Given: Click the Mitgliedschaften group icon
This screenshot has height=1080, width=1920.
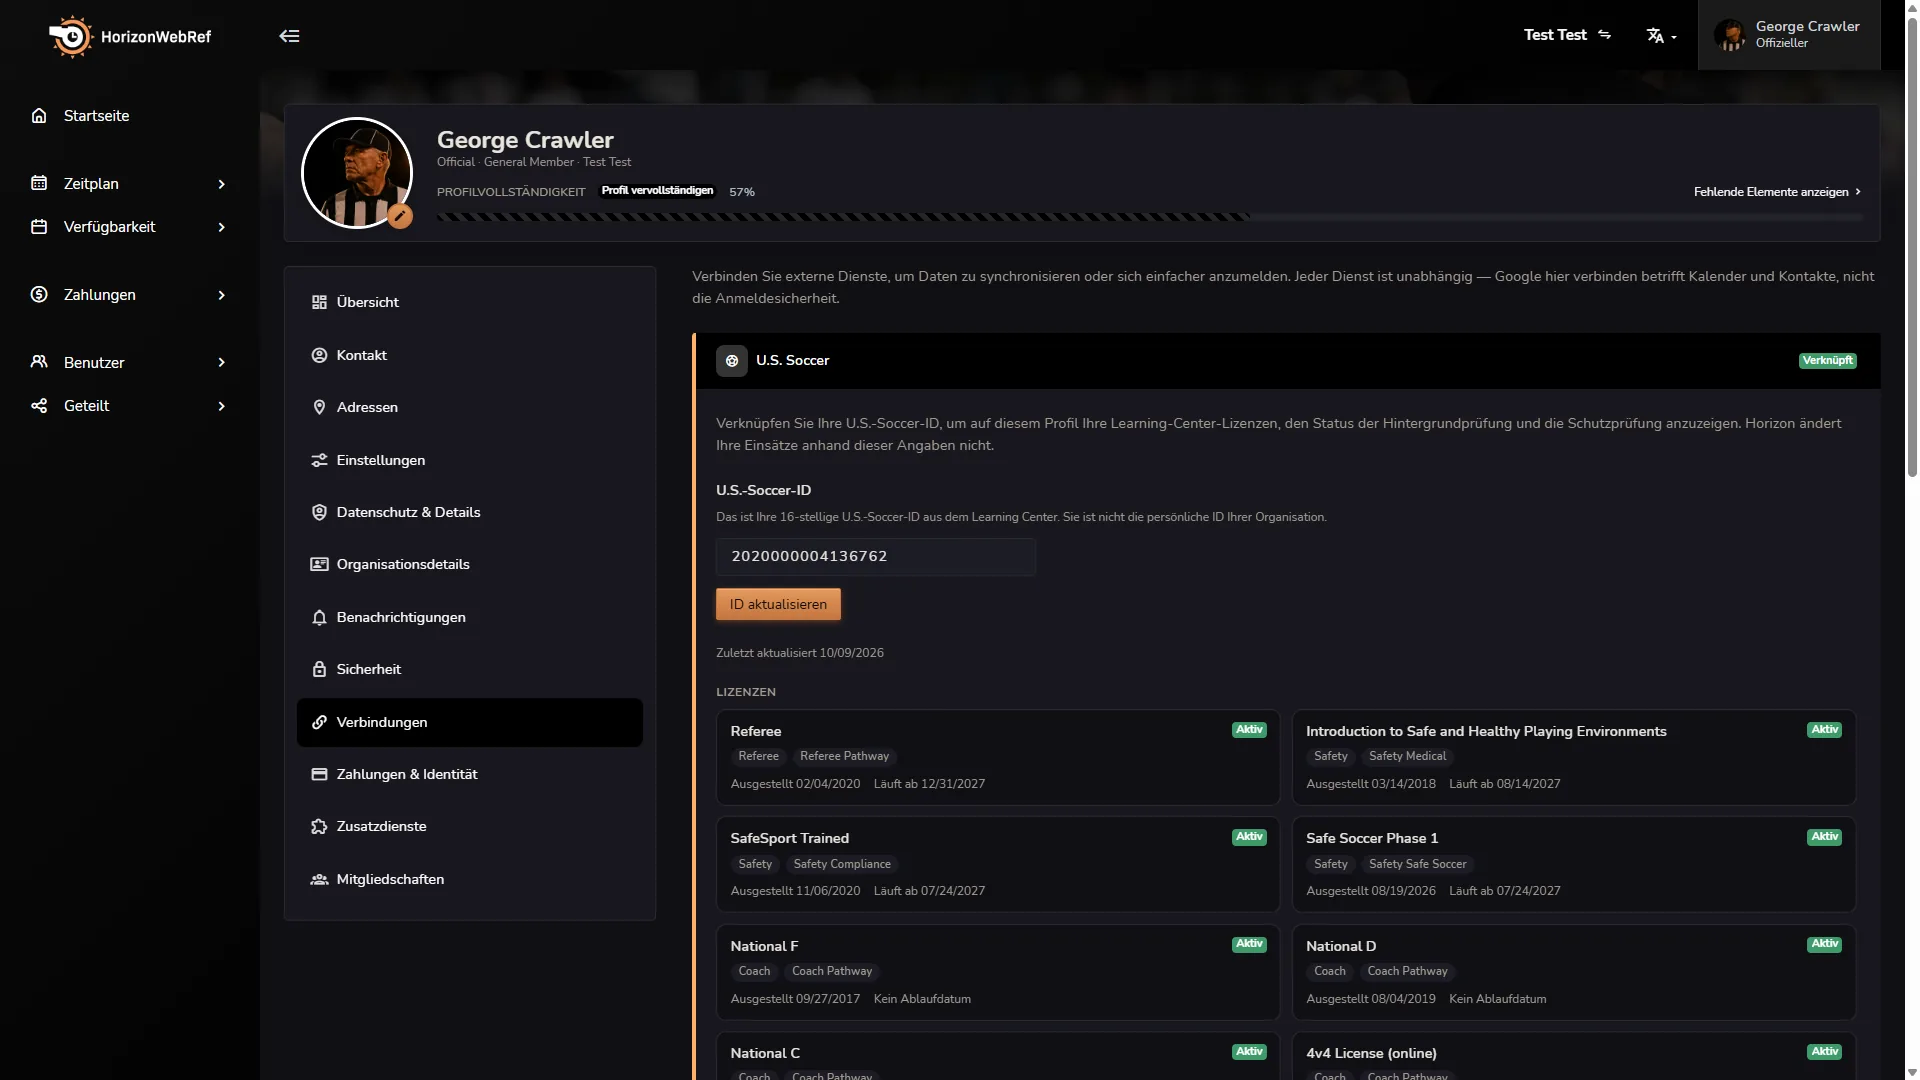Looking at the screenshot, I should click(319, 880).
